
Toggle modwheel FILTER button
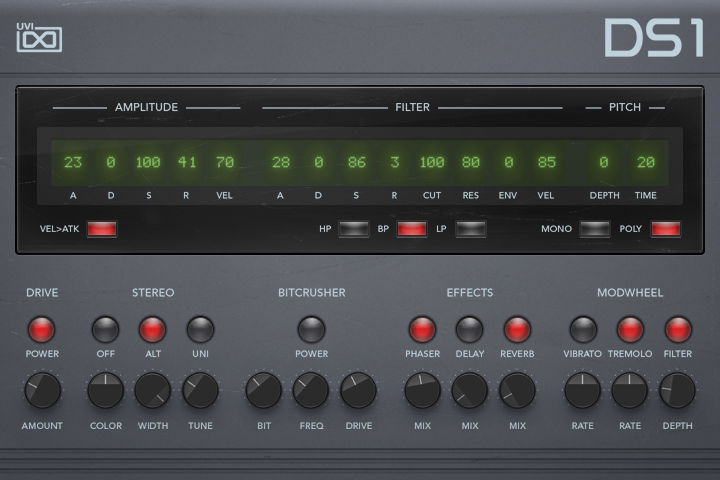(x=678, y=329)
